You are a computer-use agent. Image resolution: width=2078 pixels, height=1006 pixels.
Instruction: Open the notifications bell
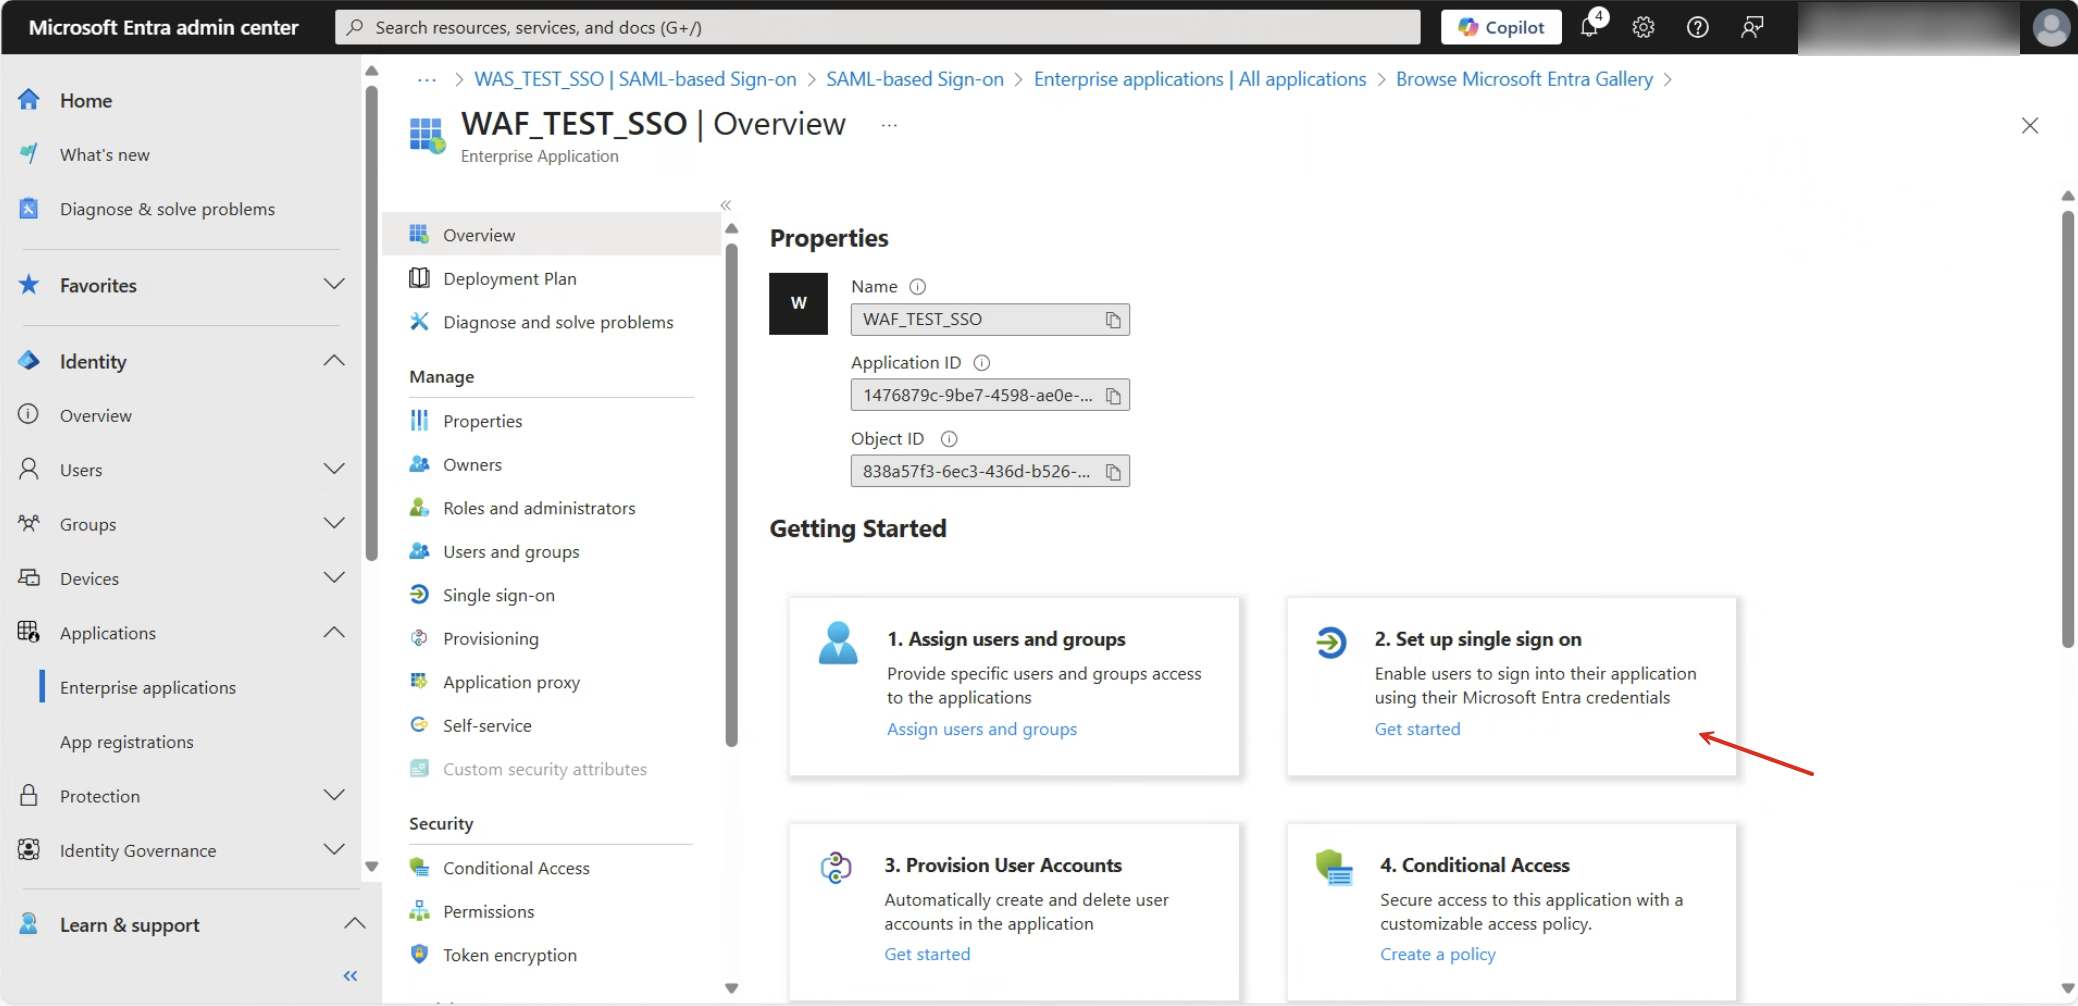[1589, 27]
